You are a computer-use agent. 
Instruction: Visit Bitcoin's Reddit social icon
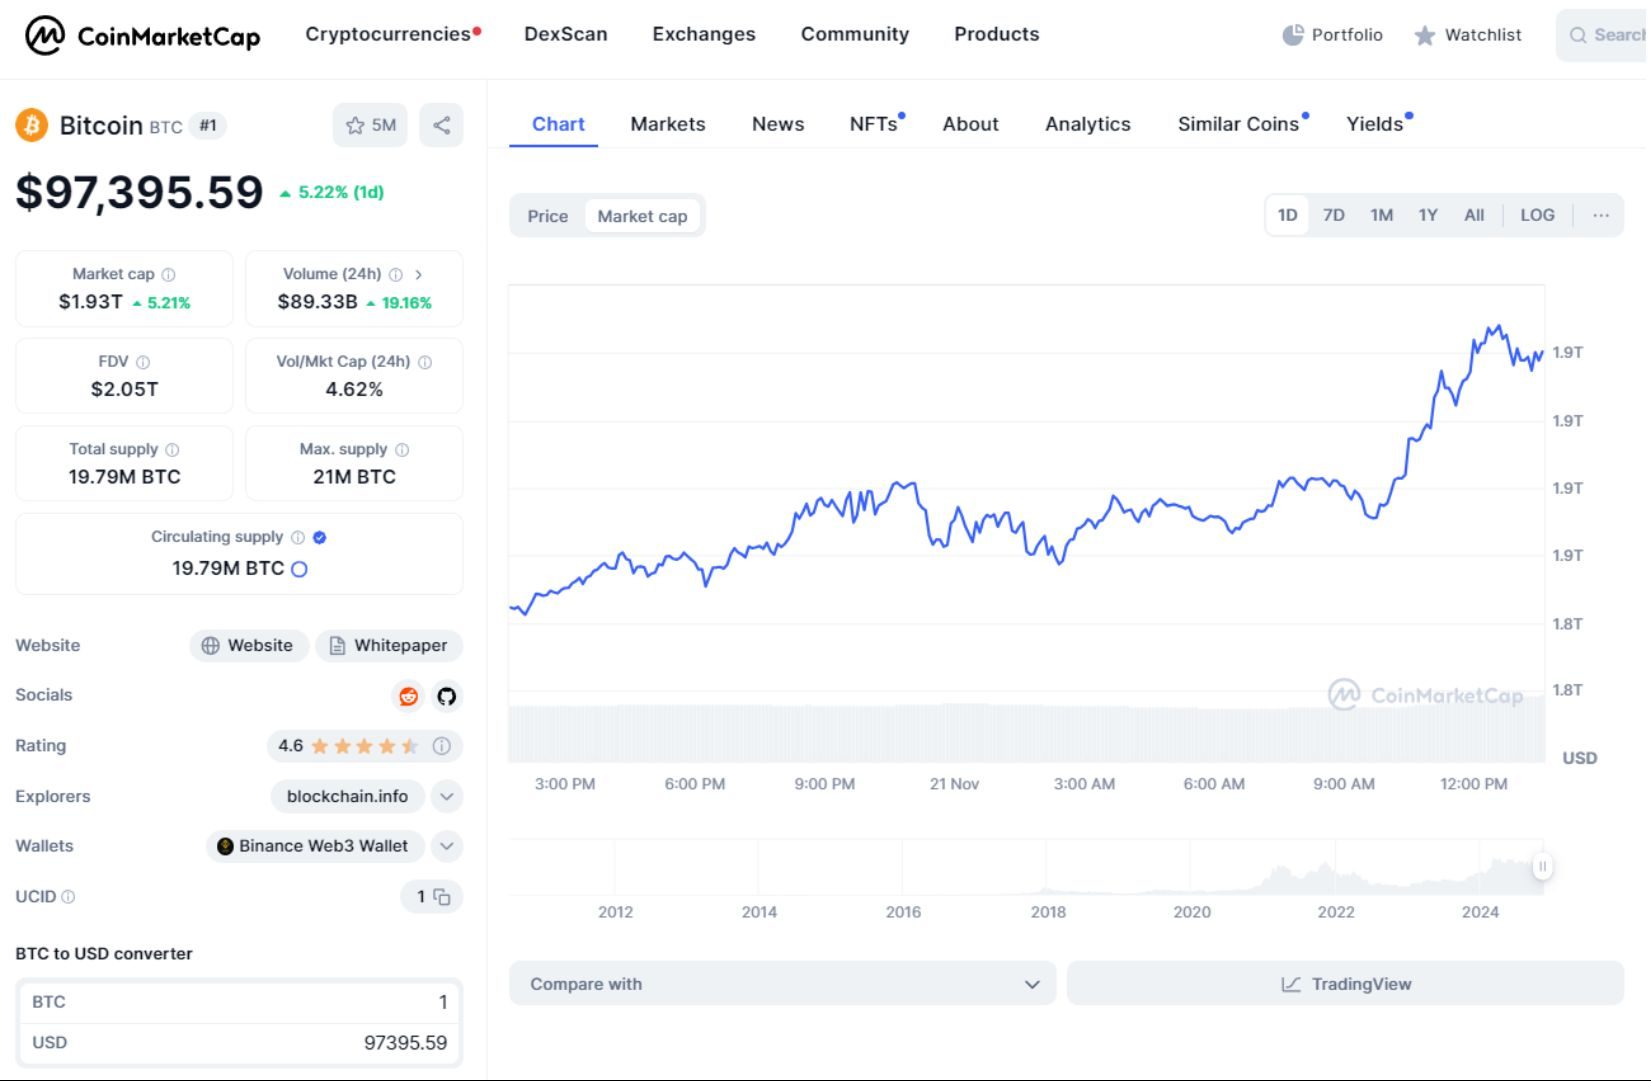pos(408,696)
